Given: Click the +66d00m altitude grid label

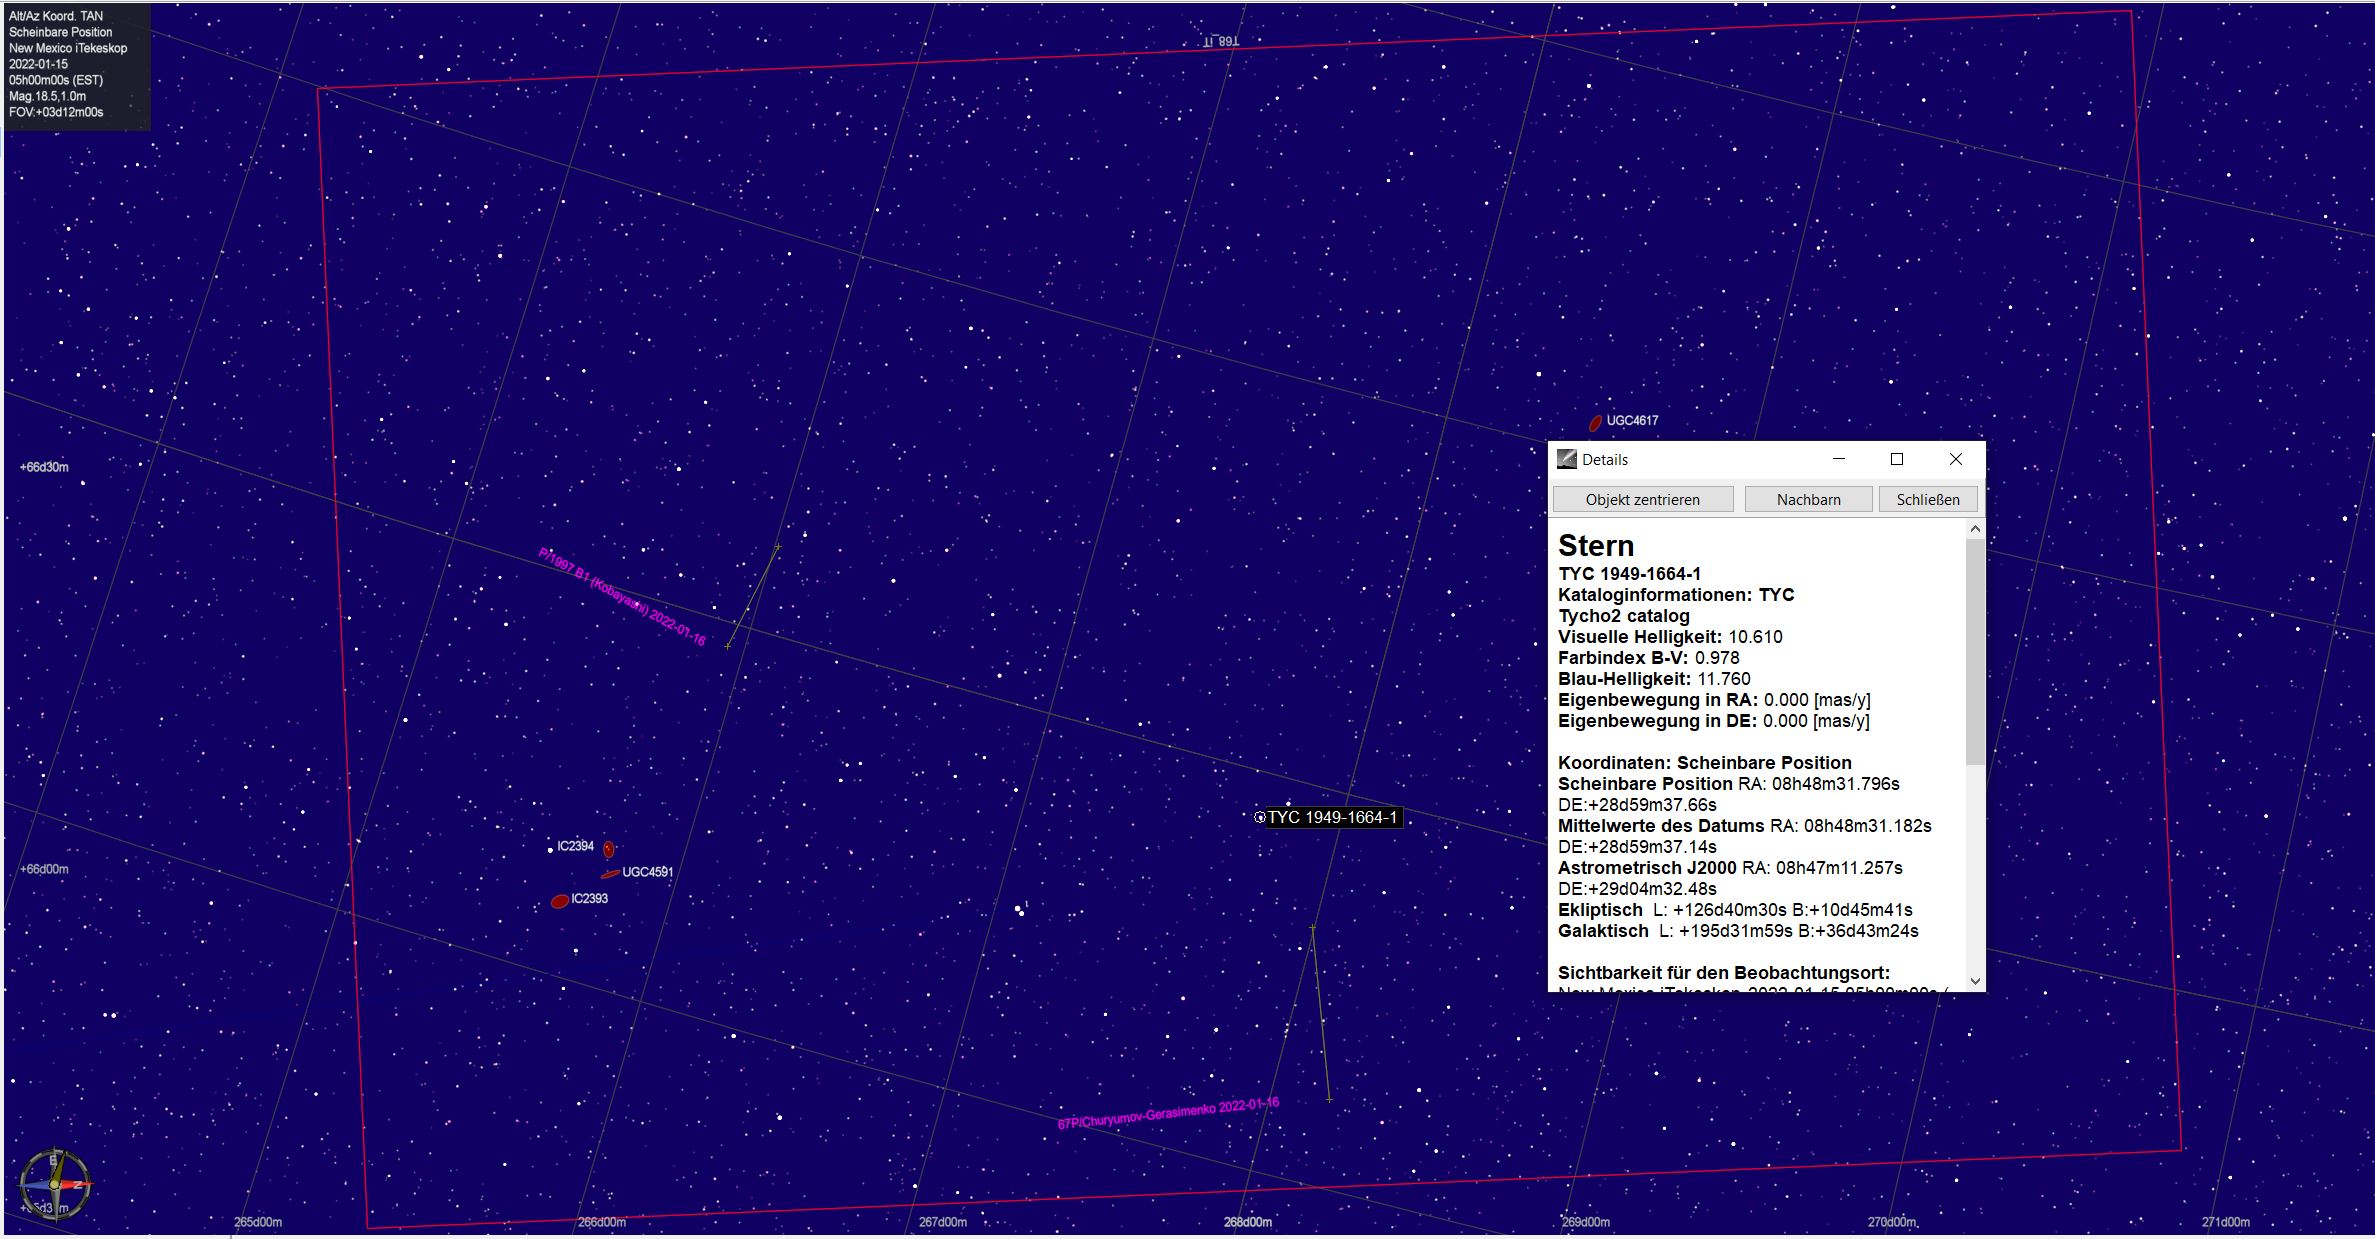Looking at the screenshot, I should point(44,869).
